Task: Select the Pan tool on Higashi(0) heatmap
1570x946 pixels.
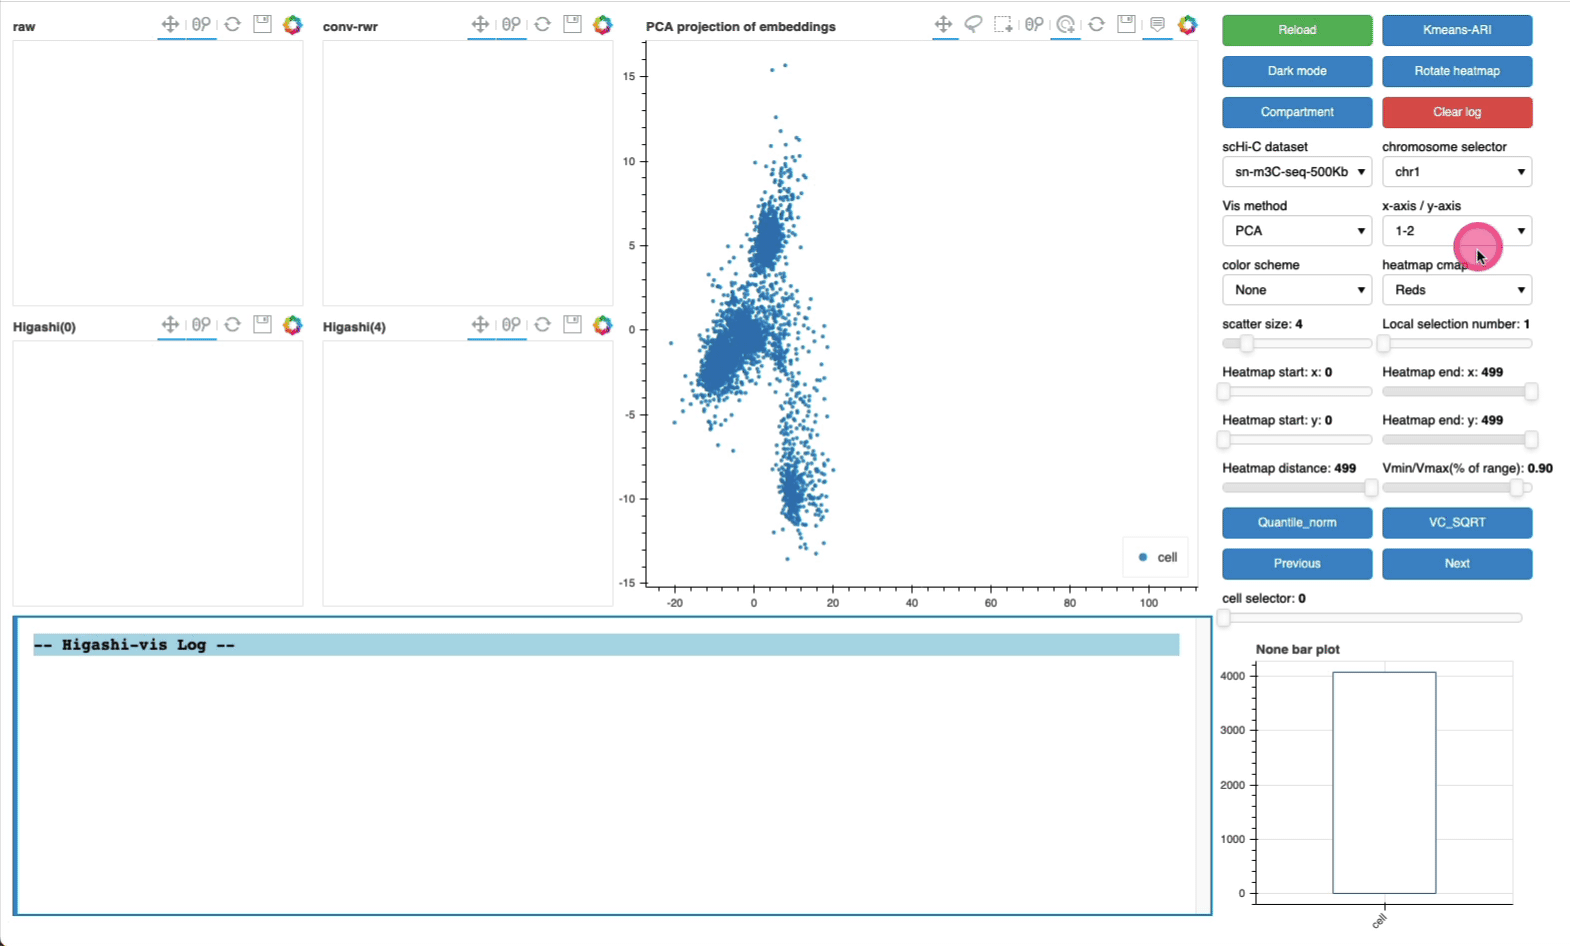Action: (171, 324)
